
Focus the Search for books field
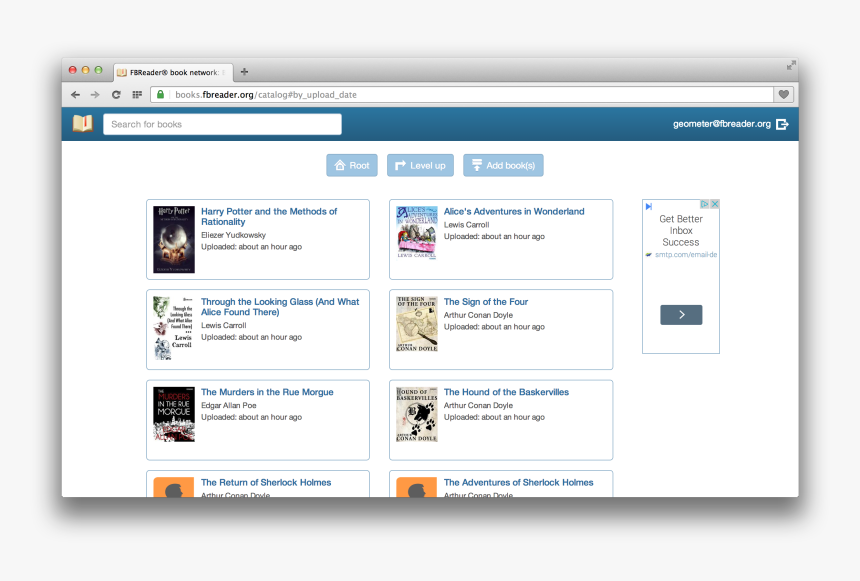click(x=222, y=124)
